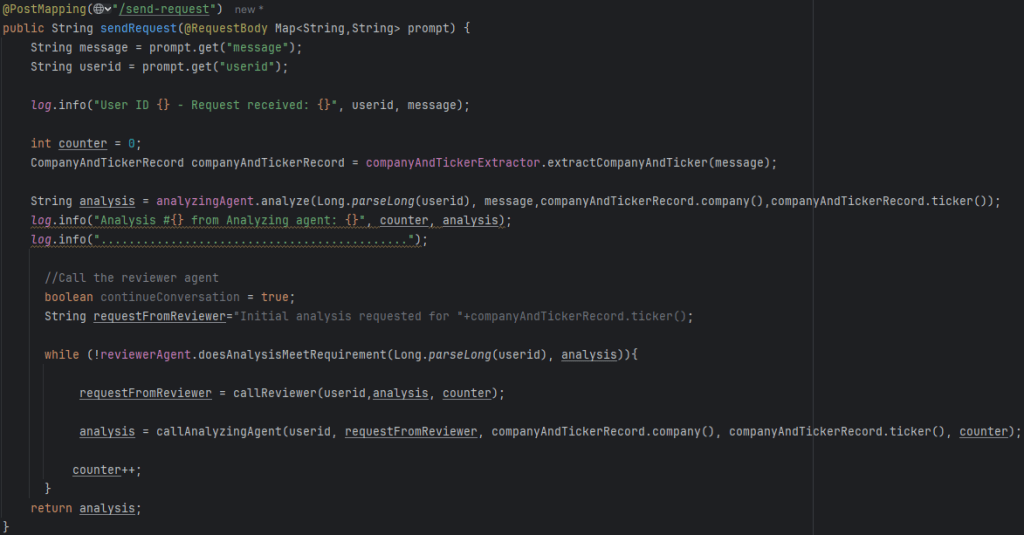Viewport: 1024px width, 535px height.
Task: Click the sendRequest method name
Action: [141, 28]
